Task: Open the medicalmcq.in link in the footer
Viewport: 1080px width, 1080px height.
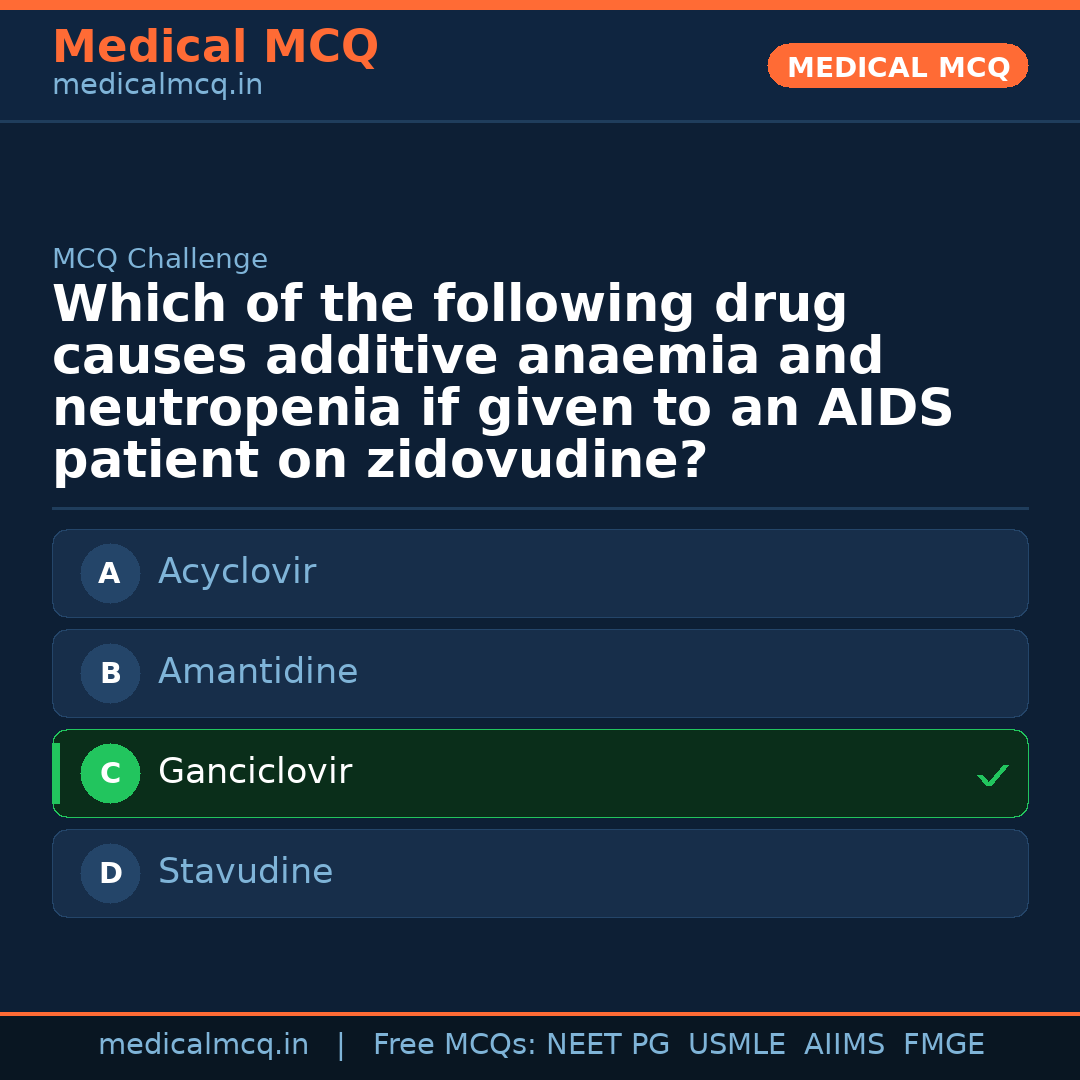Action: [x=203, y=1045]
